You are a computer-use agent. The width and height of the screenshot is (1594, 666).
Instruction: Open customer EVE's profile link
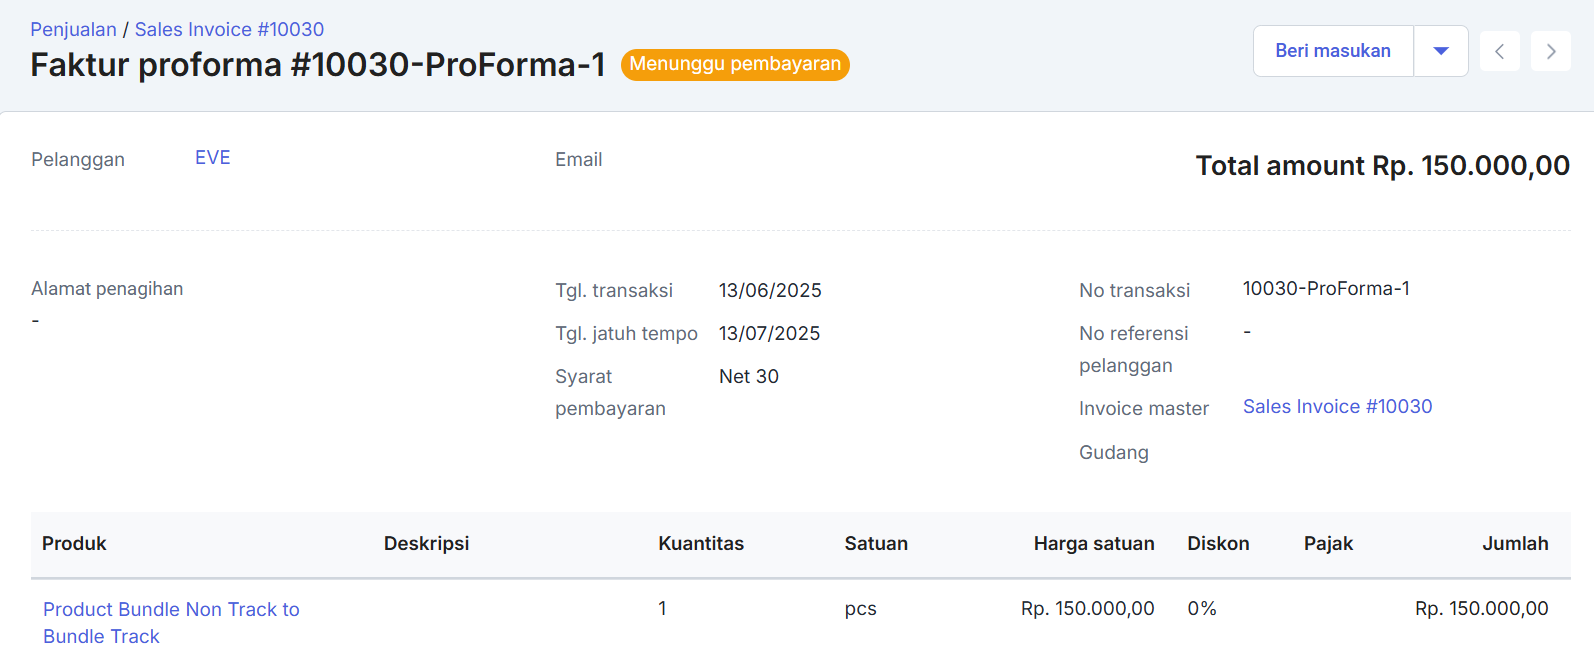212,158
